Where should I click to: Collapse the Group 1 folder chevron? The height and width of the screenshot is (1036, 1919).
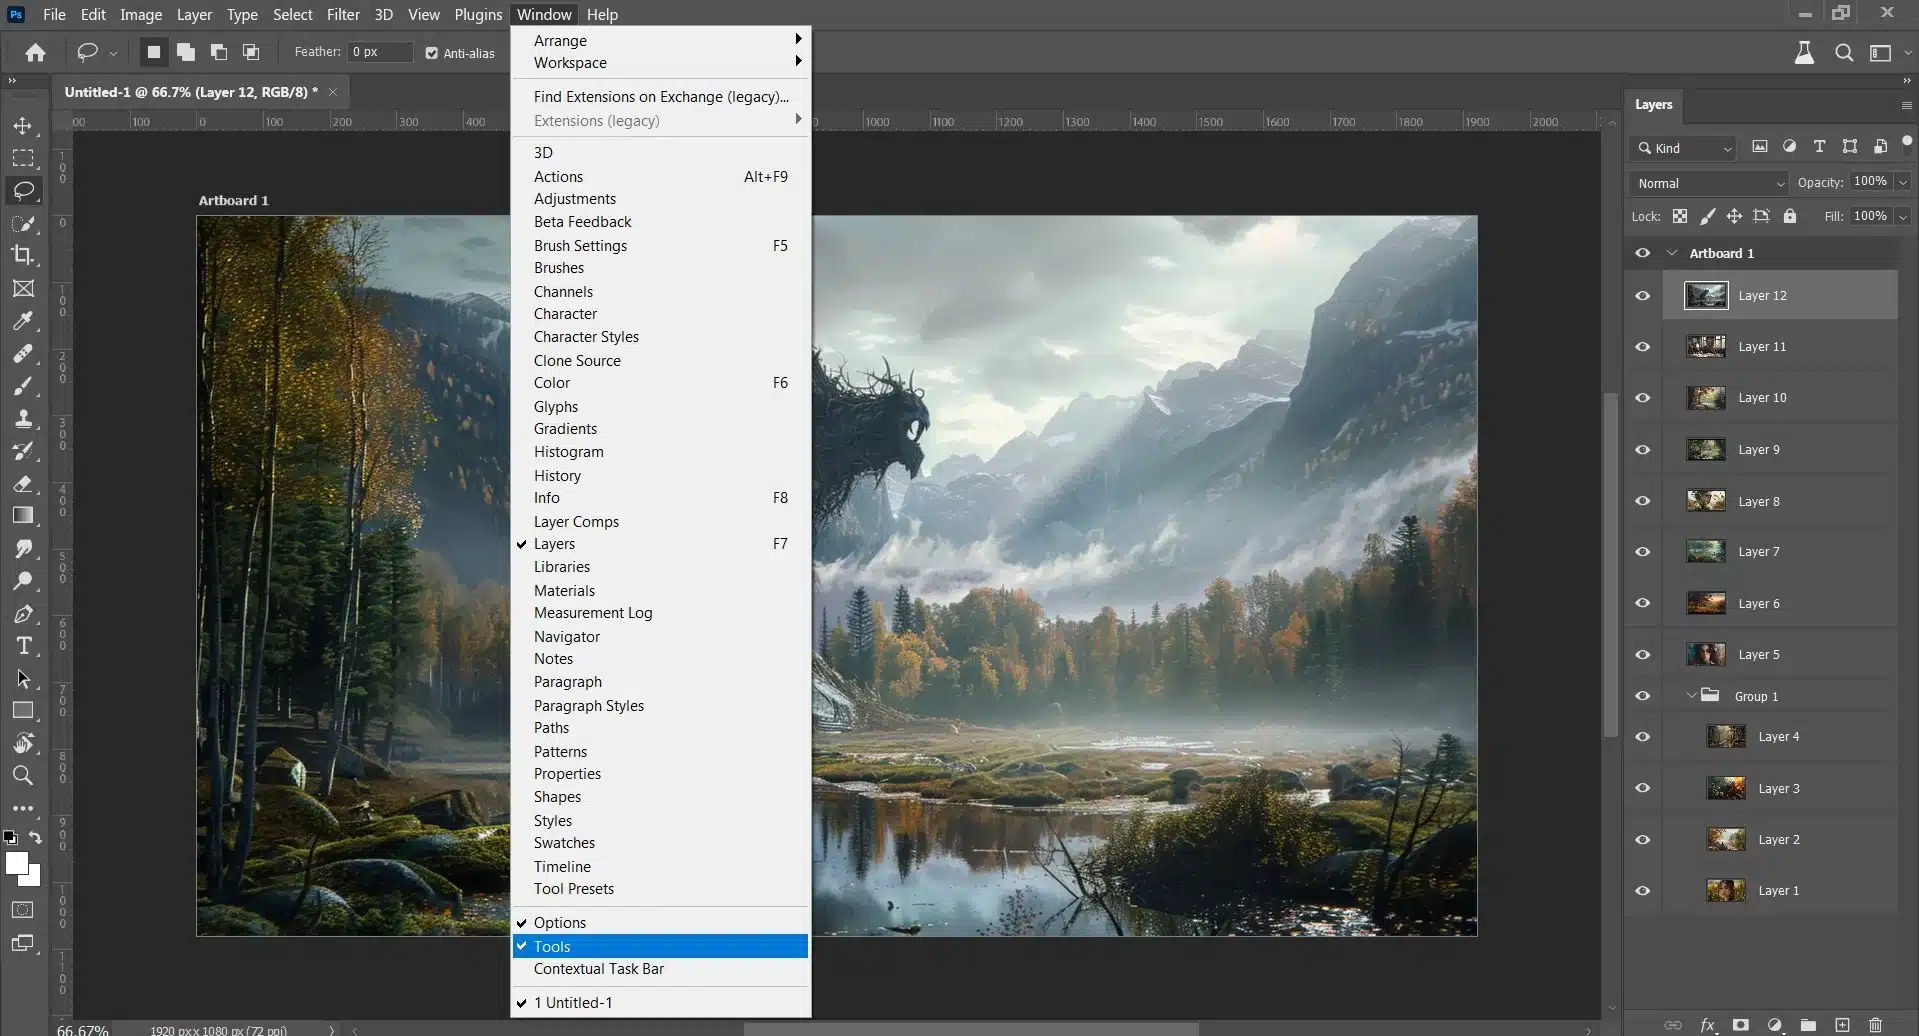pyautogui.click(x=1692, y=695)
